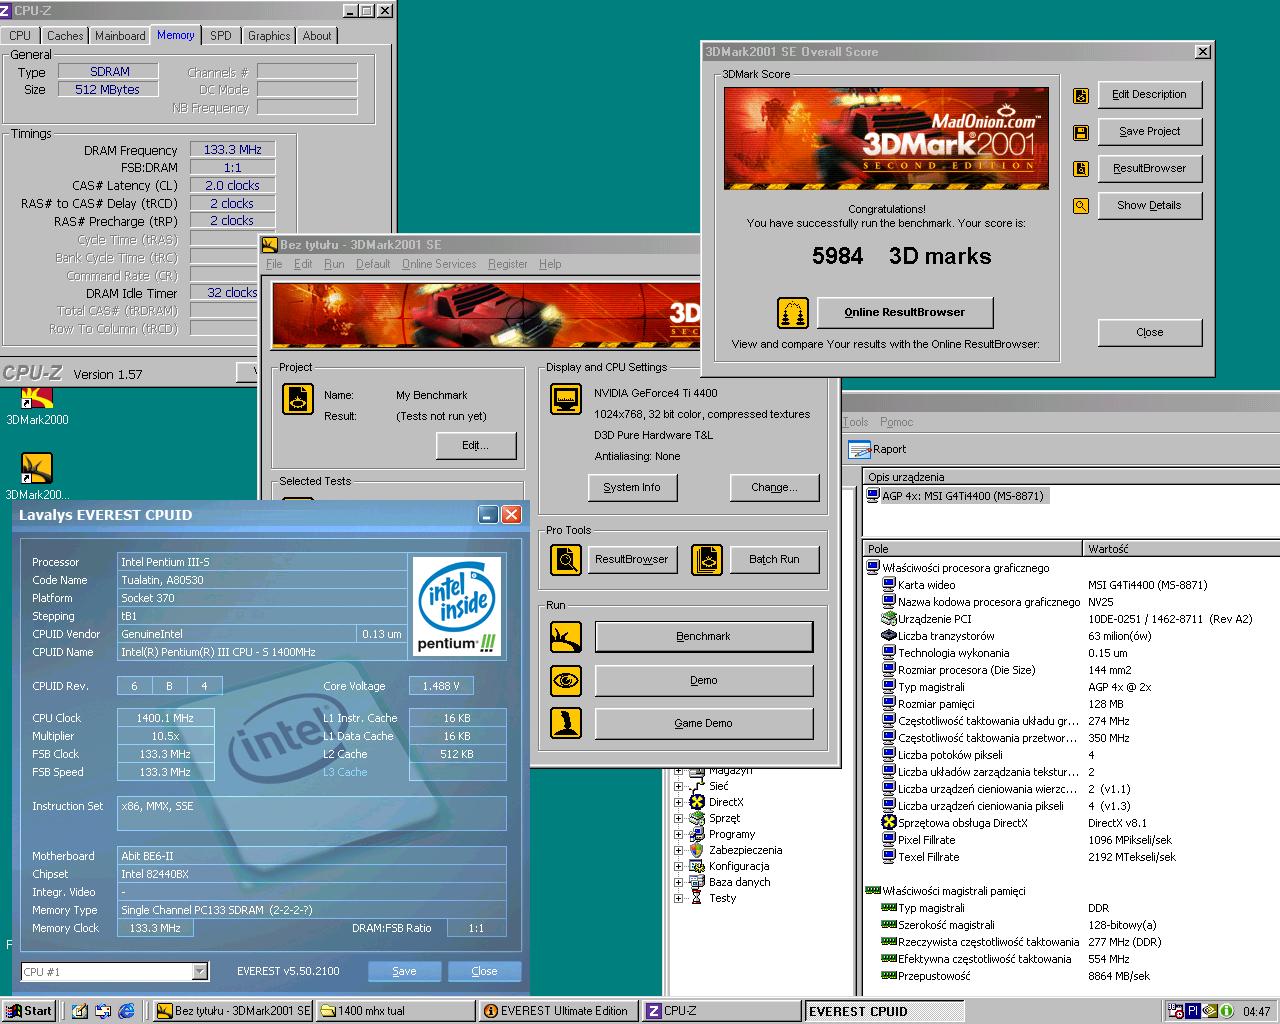Viewport: 1280px width, 1024px height.
Task: Click the ResultBrowser magnifier icon in Pro Tools
Action: click(x=566, y=559)
